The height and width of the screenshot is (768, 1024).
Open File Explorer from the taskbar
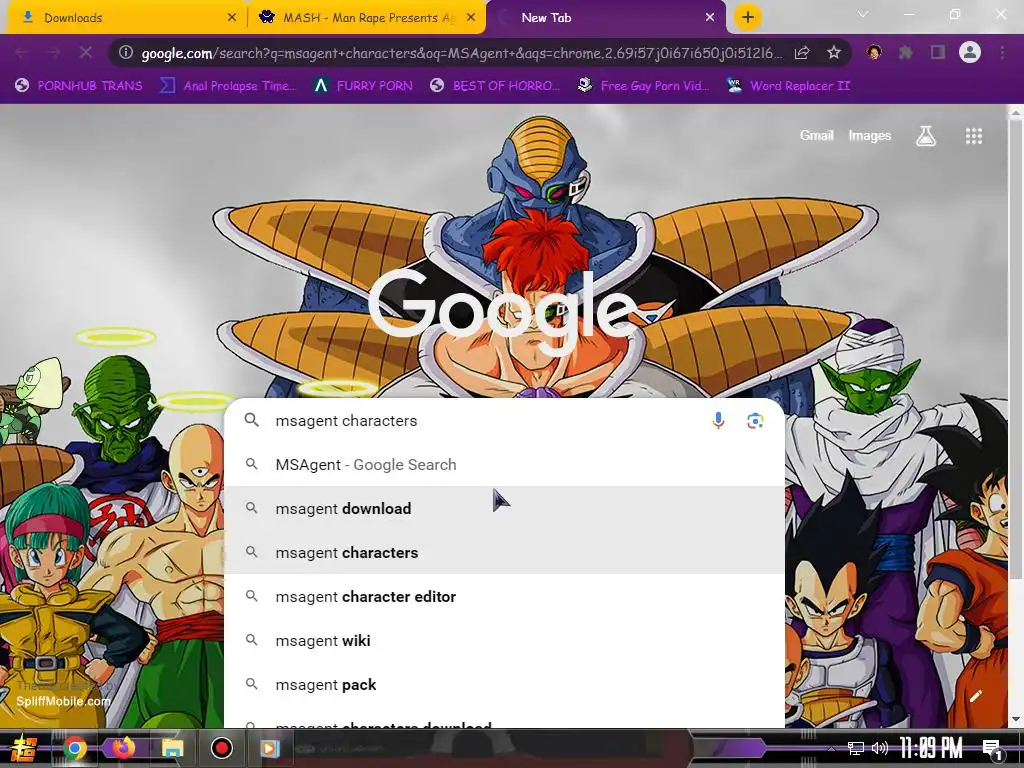tap(172, 748)
